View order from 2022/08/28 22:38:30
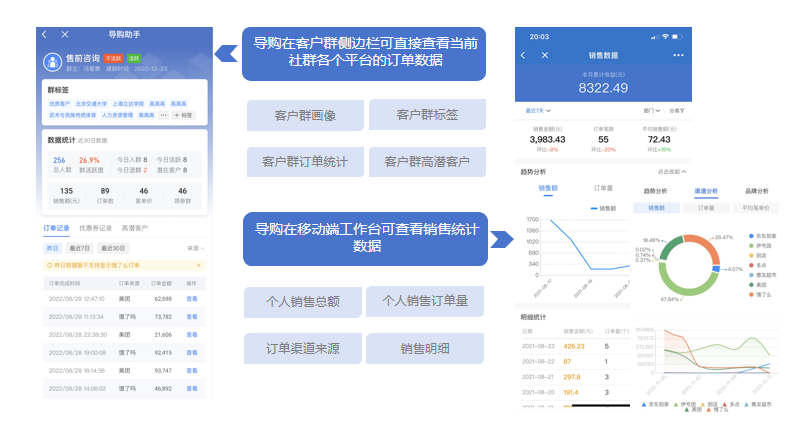Viewport: 810px width, 435px height. pyautogui.click(x=192, y=335)
